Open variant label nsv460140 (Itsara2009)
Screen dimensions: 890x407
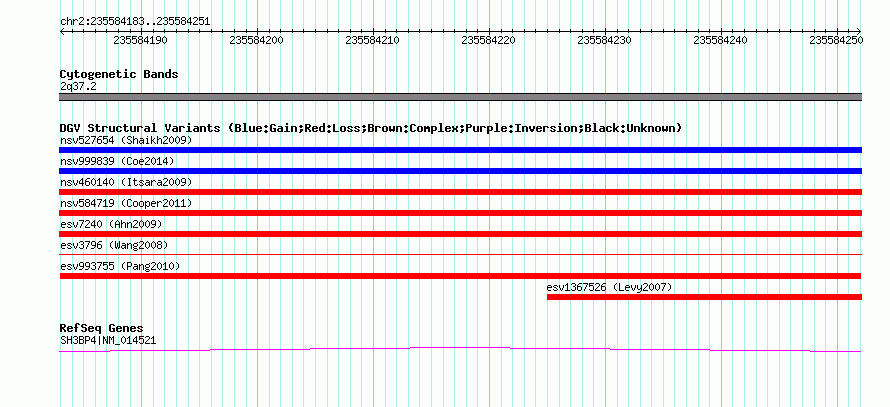point(126,182)
